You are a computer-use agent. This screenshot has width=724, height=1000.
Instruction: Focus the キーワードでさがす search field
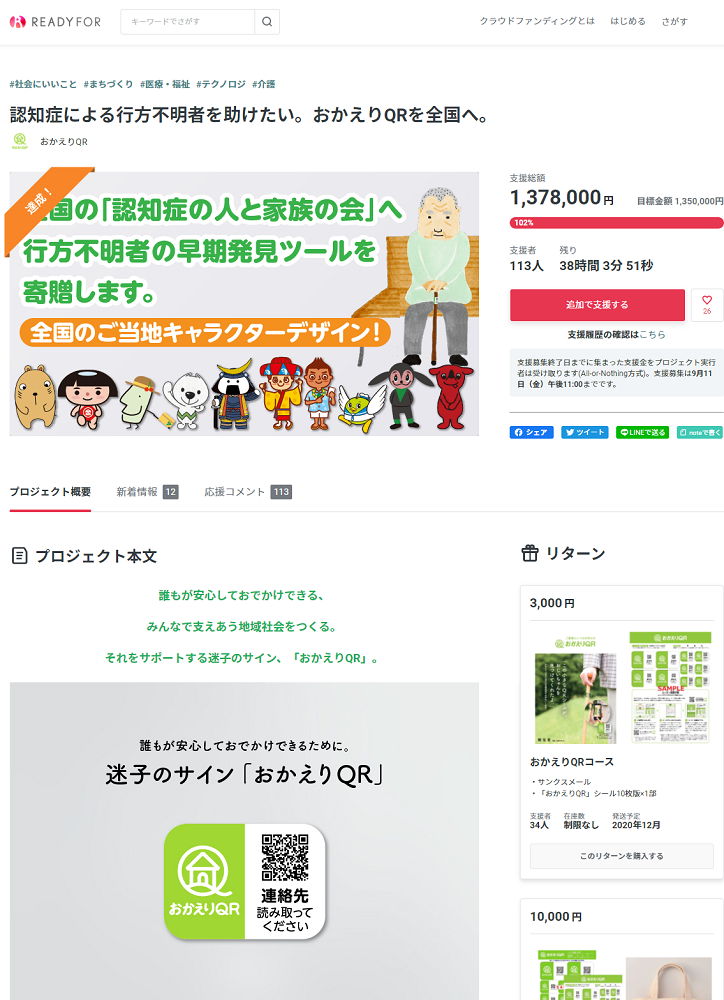188,22
